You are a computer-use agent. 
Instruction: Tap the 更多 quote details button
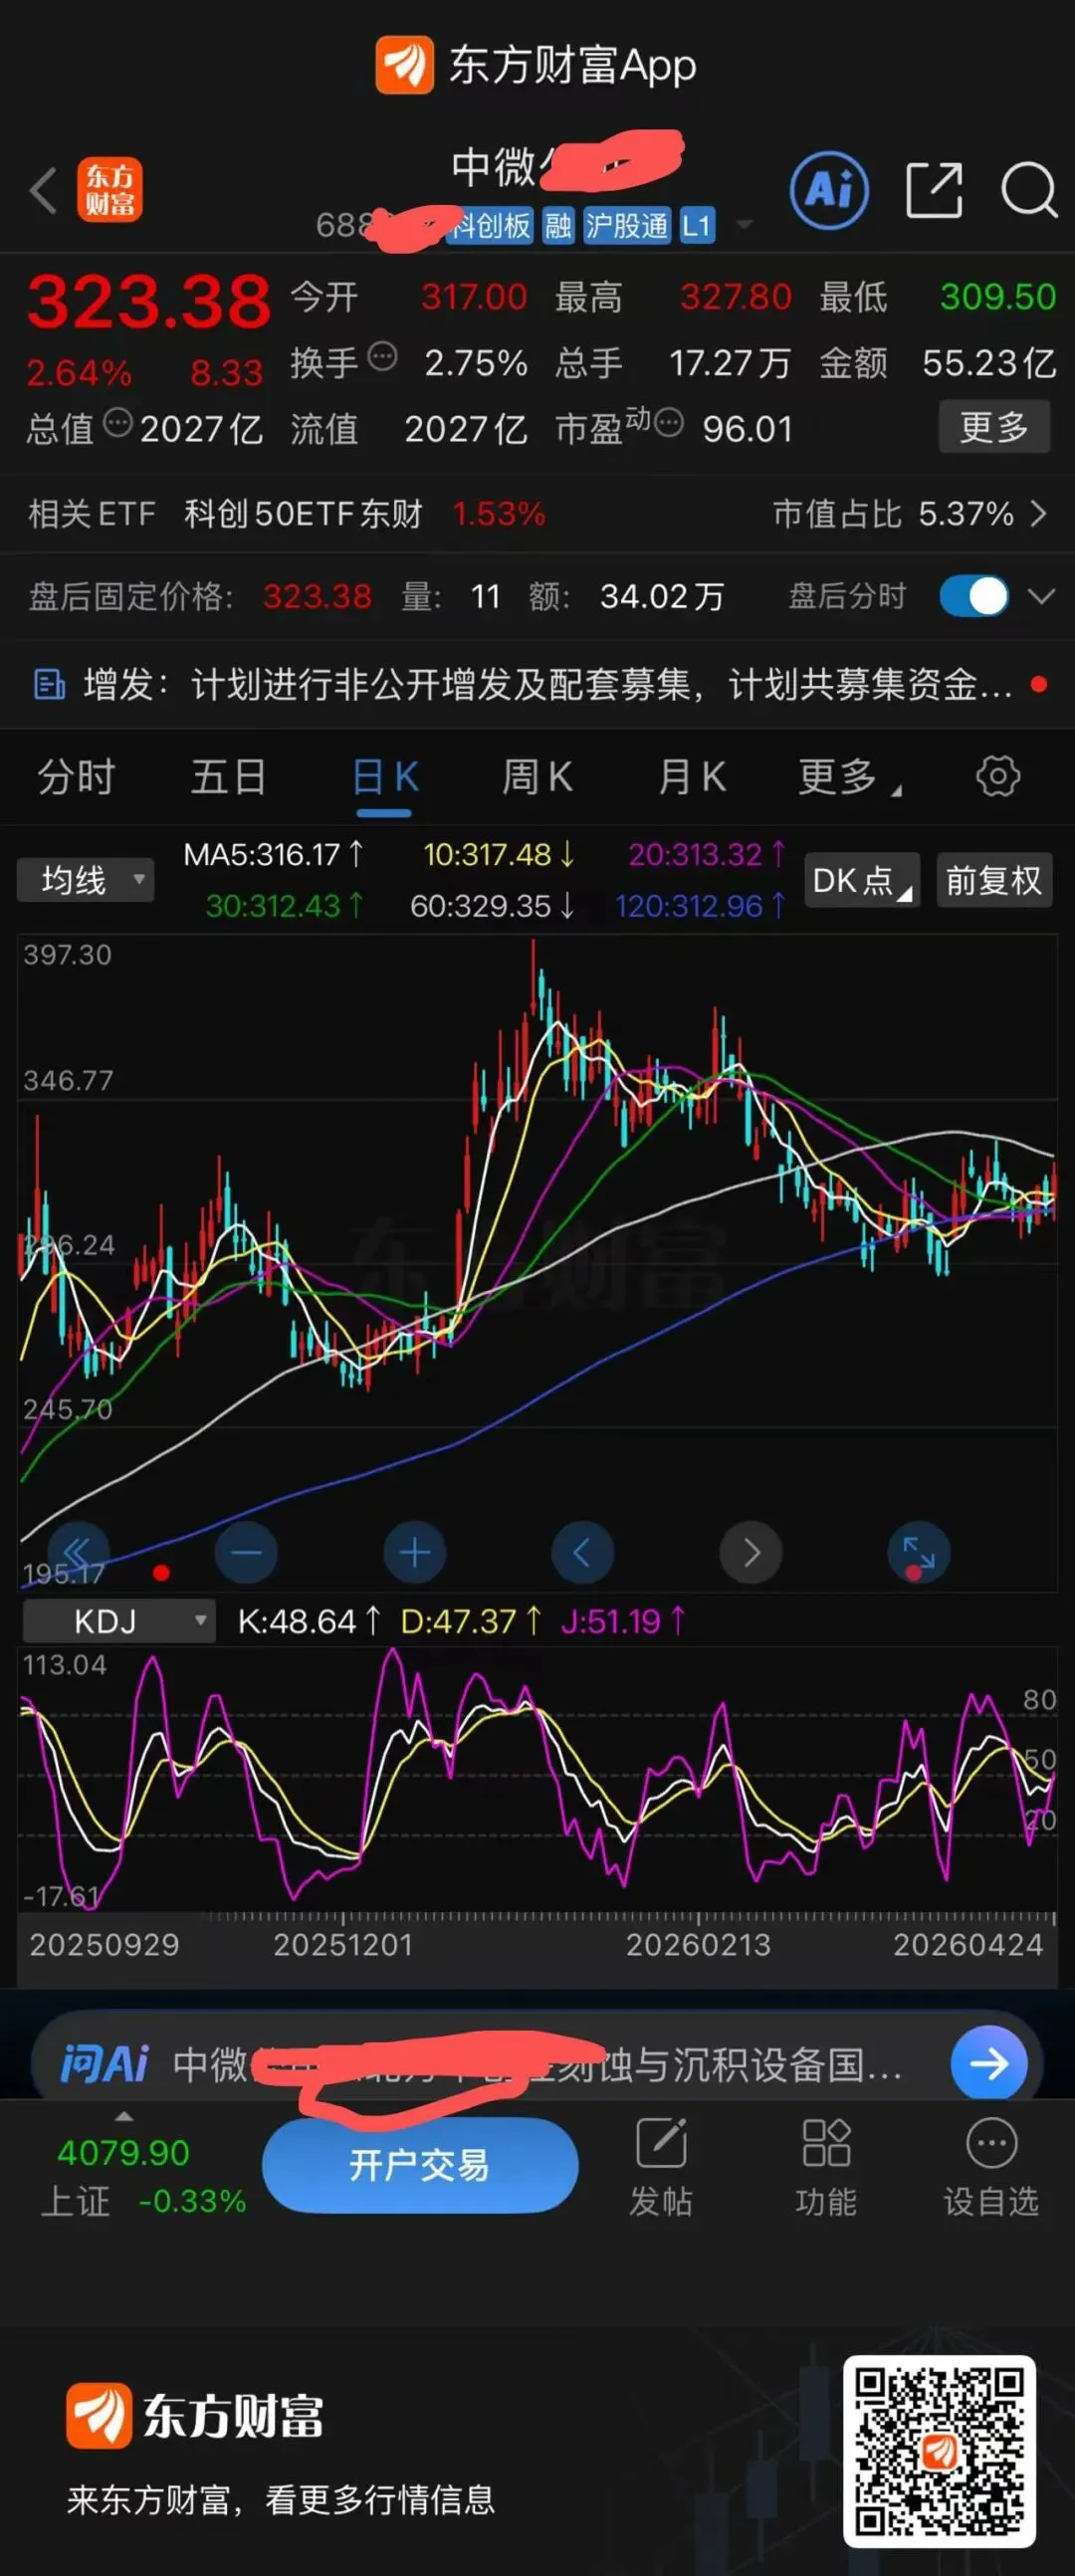(x=994, y=427)
